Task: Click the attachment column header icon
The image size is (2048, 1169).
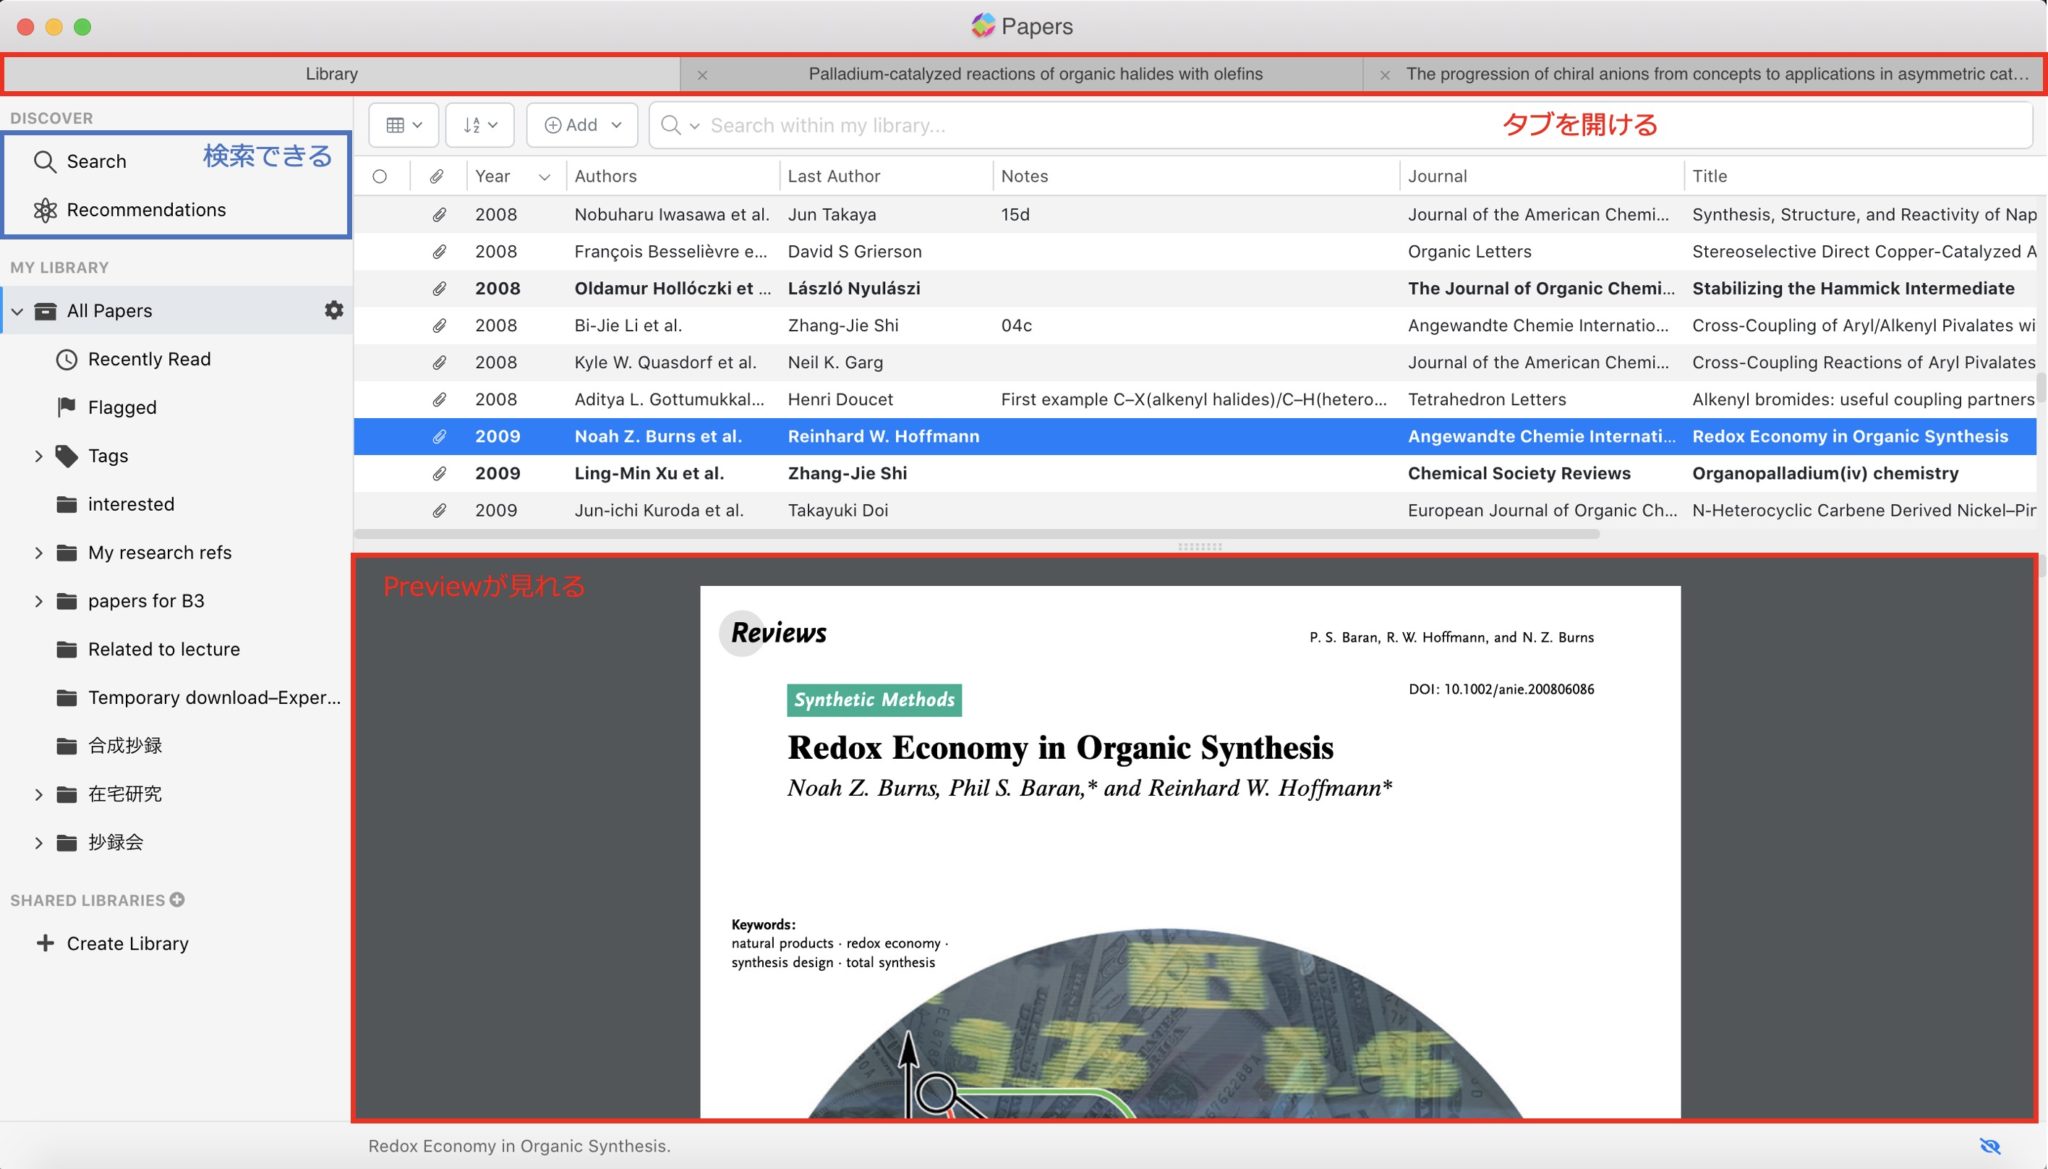Action: click(x=437, y=176)
